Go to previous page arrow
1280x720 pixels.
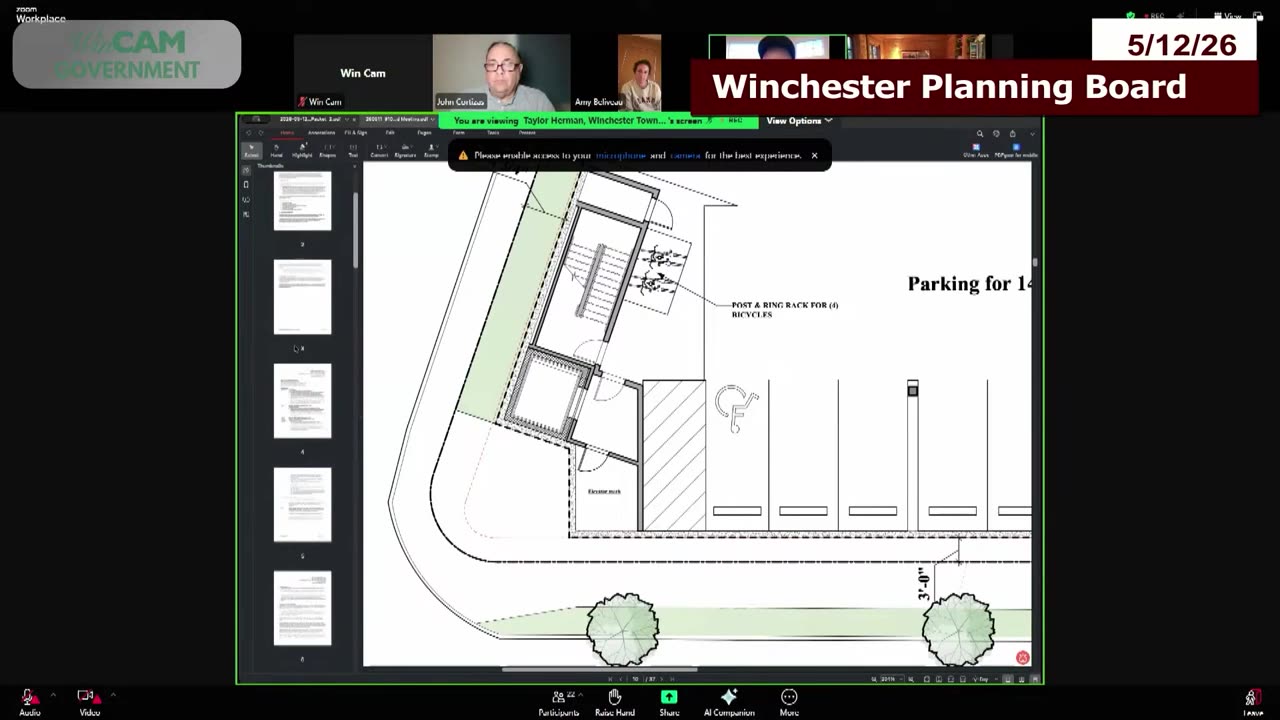pyautogui.click(x=622, y=679)
